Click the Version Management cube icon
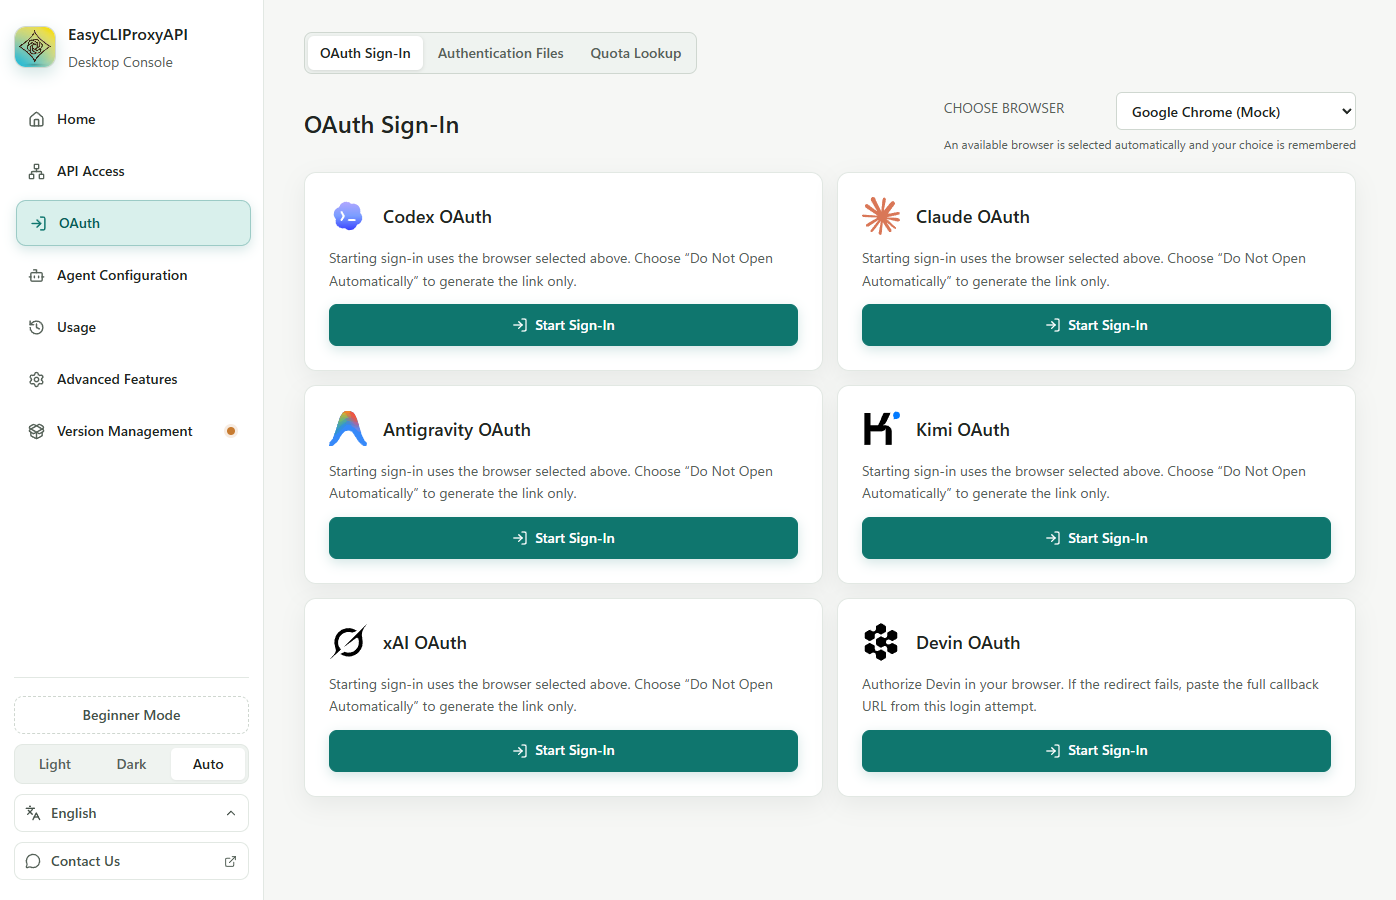This screenshot has height=900, width=1396. pyautogui.click(x=37, y=431)
